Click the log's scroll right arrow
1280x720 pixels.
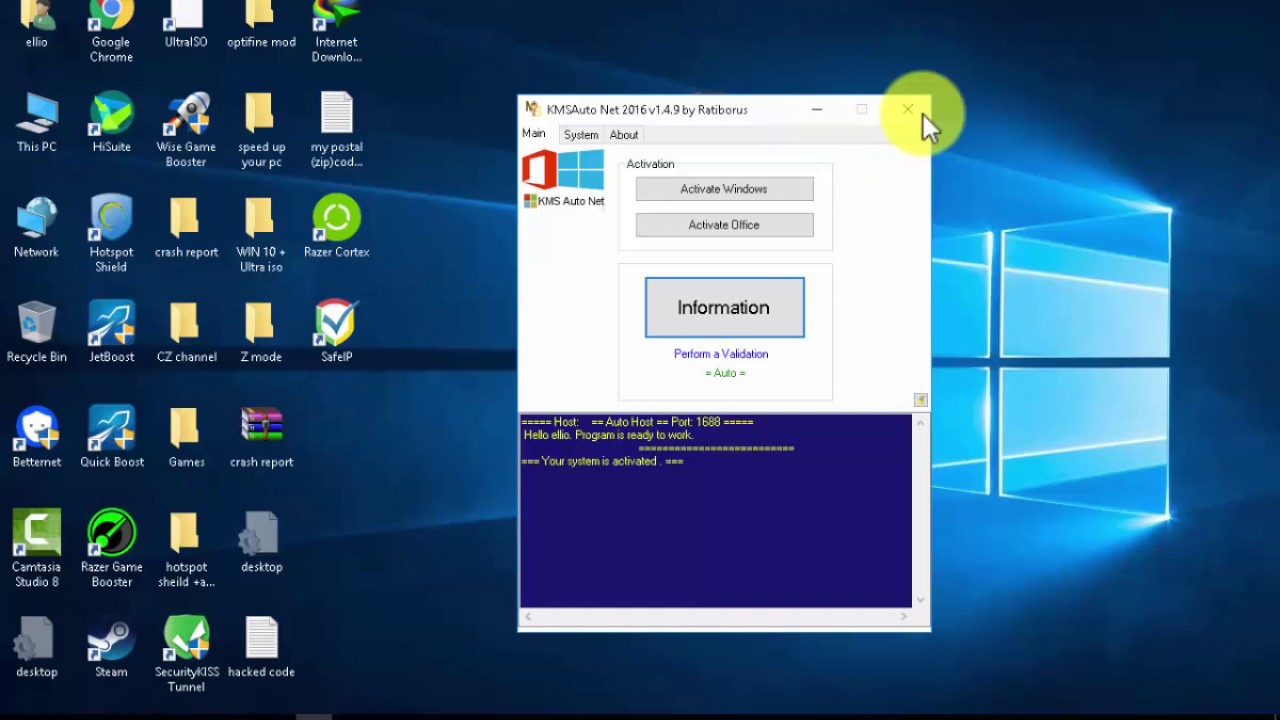904,617
